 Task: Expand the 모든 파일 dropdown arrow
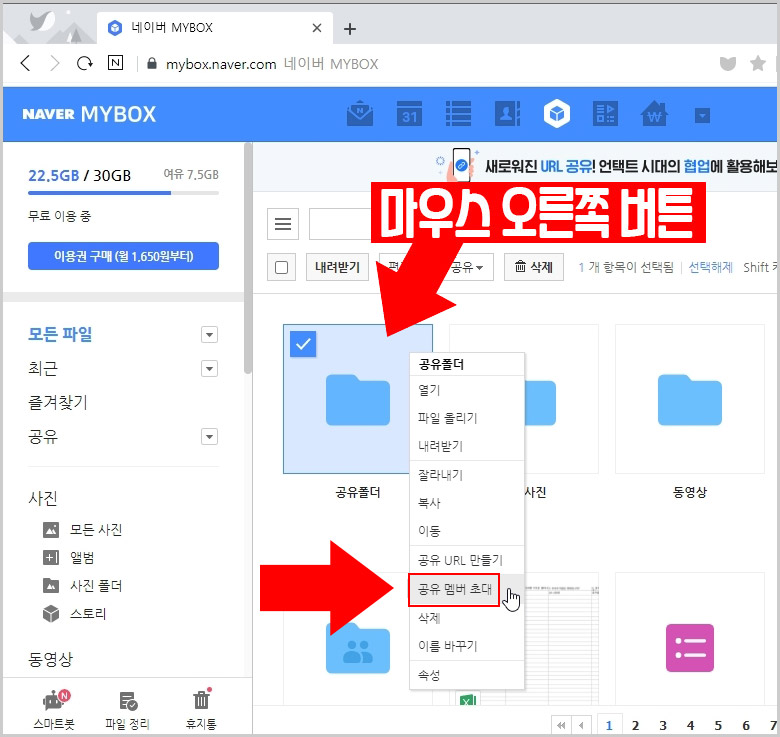(x=209, y=335)
